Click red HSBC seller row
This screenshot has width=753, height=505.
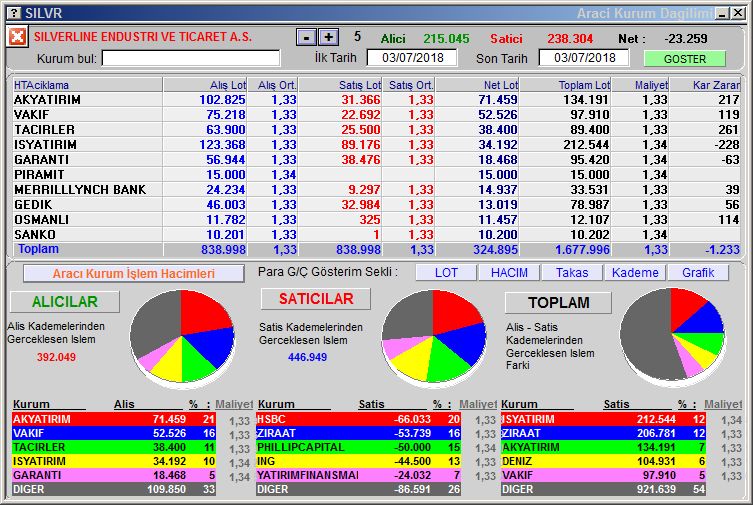[358, 419]
